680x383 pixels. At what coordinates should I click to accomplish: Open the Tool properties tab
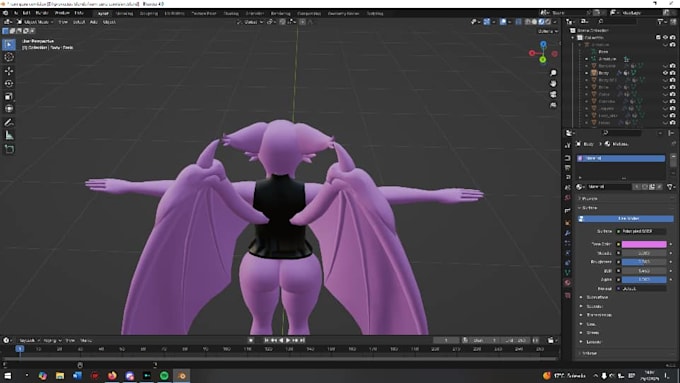[567, 146]
